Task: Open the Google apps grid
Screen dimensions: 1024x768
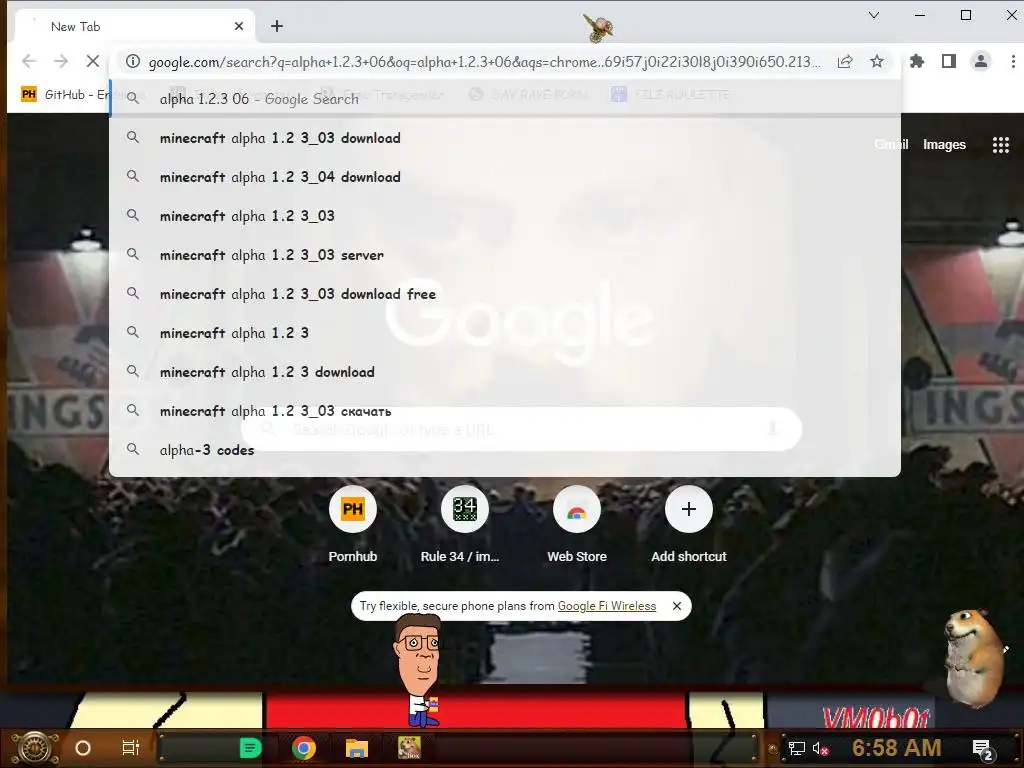Action: click(x=1000, y=145)
